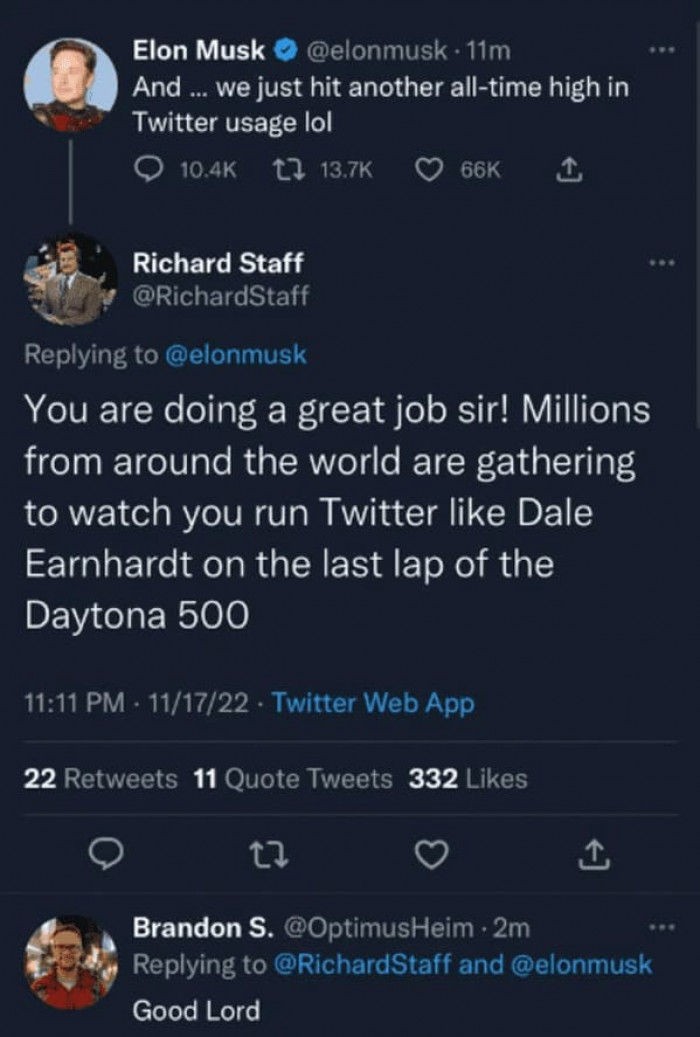
Task: Open more options on Richard Staff's tweet
Action: 661,262
